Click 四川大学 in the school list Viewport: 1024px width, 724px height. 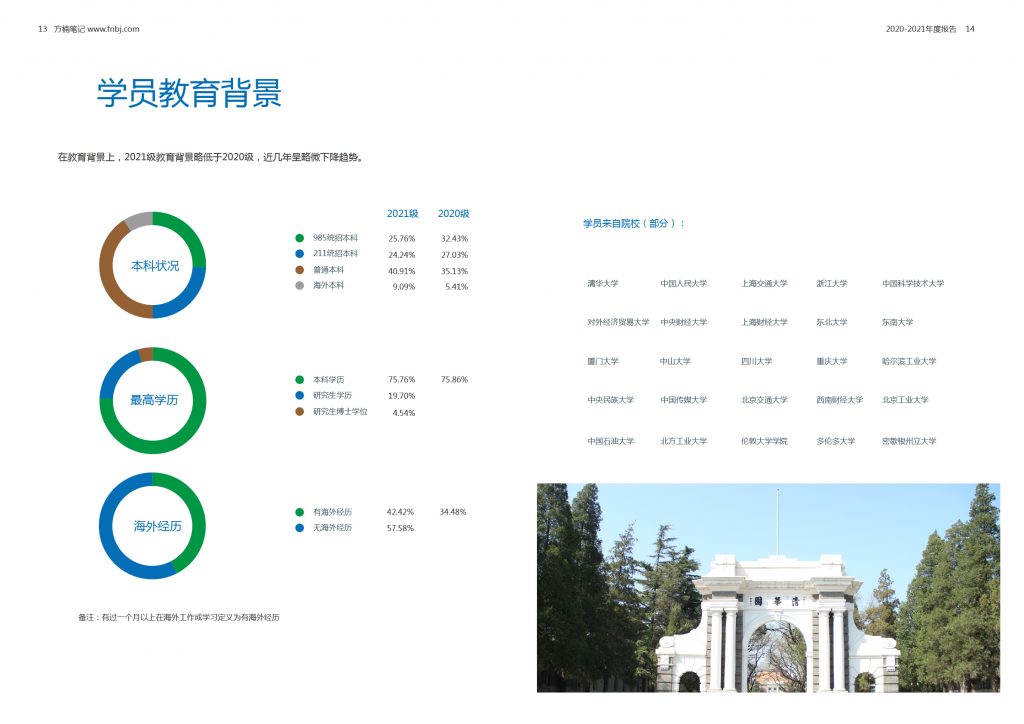tap(756, 361)
